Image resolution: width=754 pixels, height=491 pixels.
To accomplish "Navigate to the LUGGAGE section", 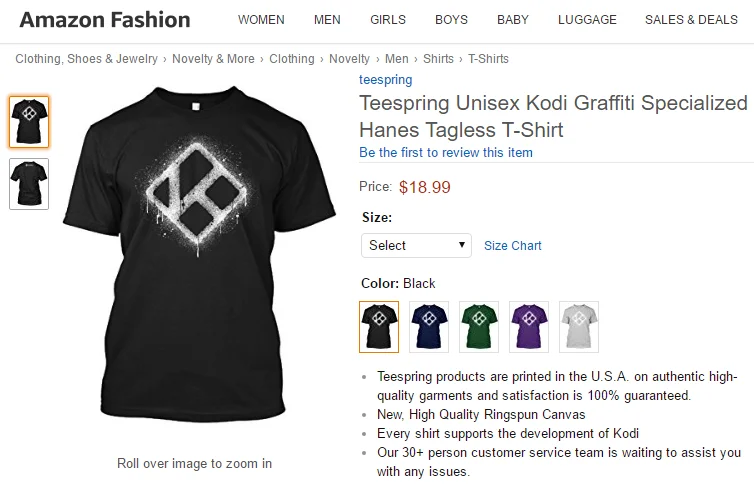I will [587, 20].
